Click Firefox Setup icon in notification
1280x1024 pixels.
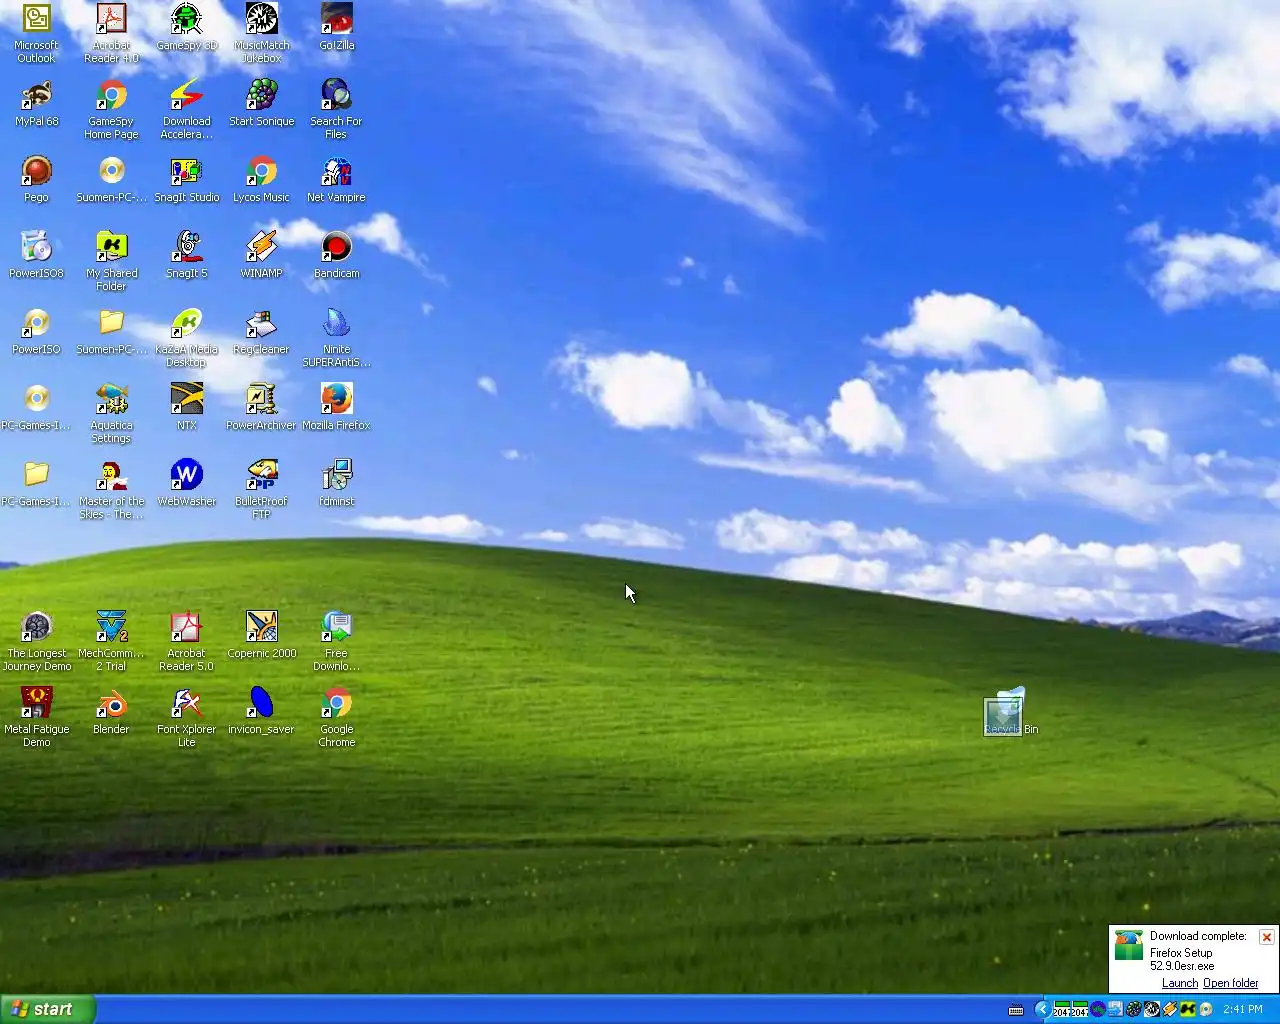point(1129,945)
